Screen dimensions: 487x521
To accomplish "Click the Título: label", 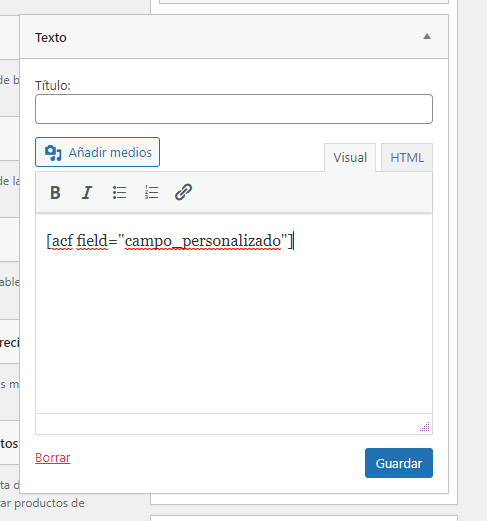I will click(53, 86).
